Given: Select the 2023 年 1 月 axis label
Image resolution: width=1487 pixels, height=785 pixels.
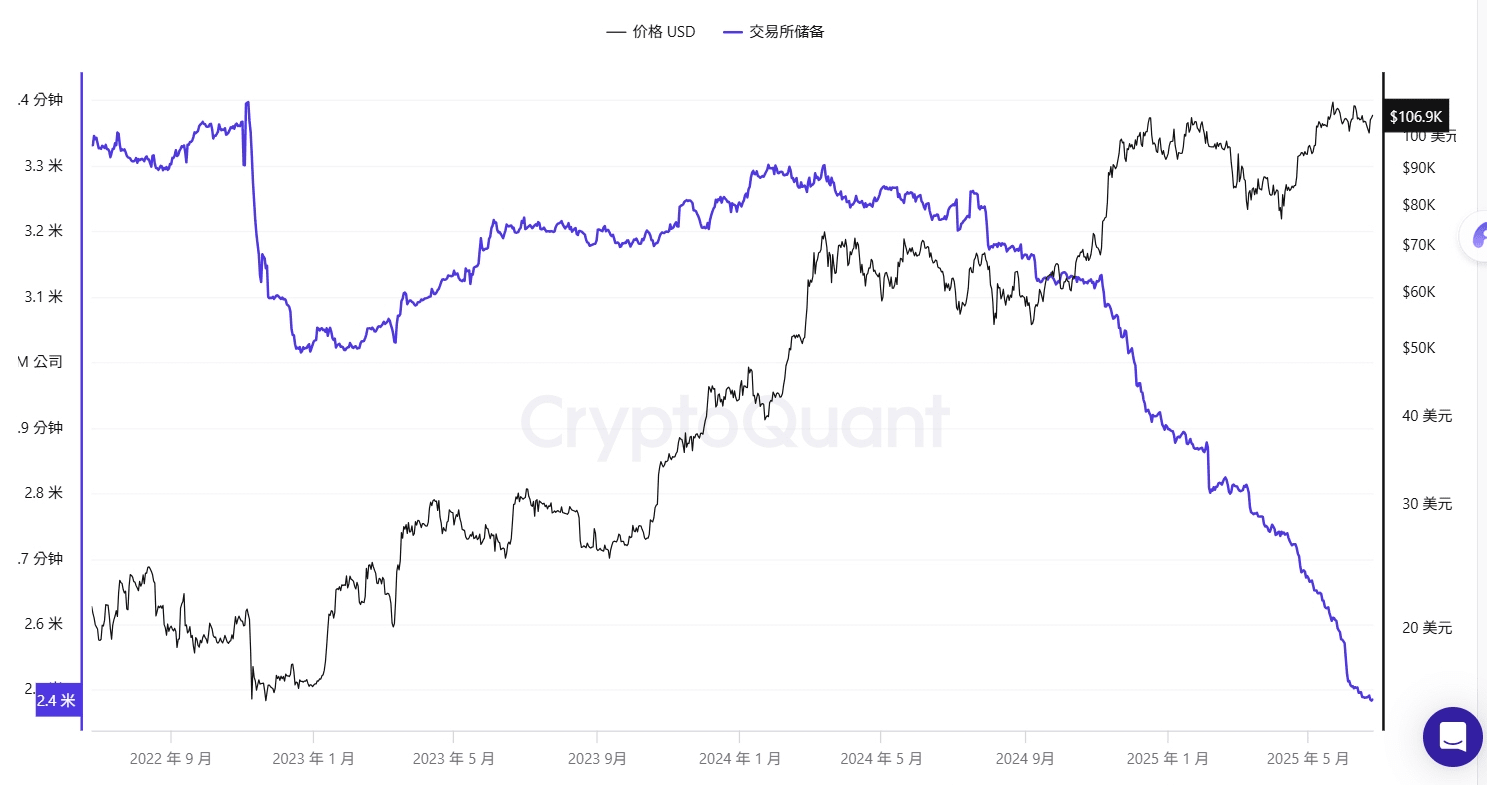Looking at the screenshot, I should tap(313, 758).
